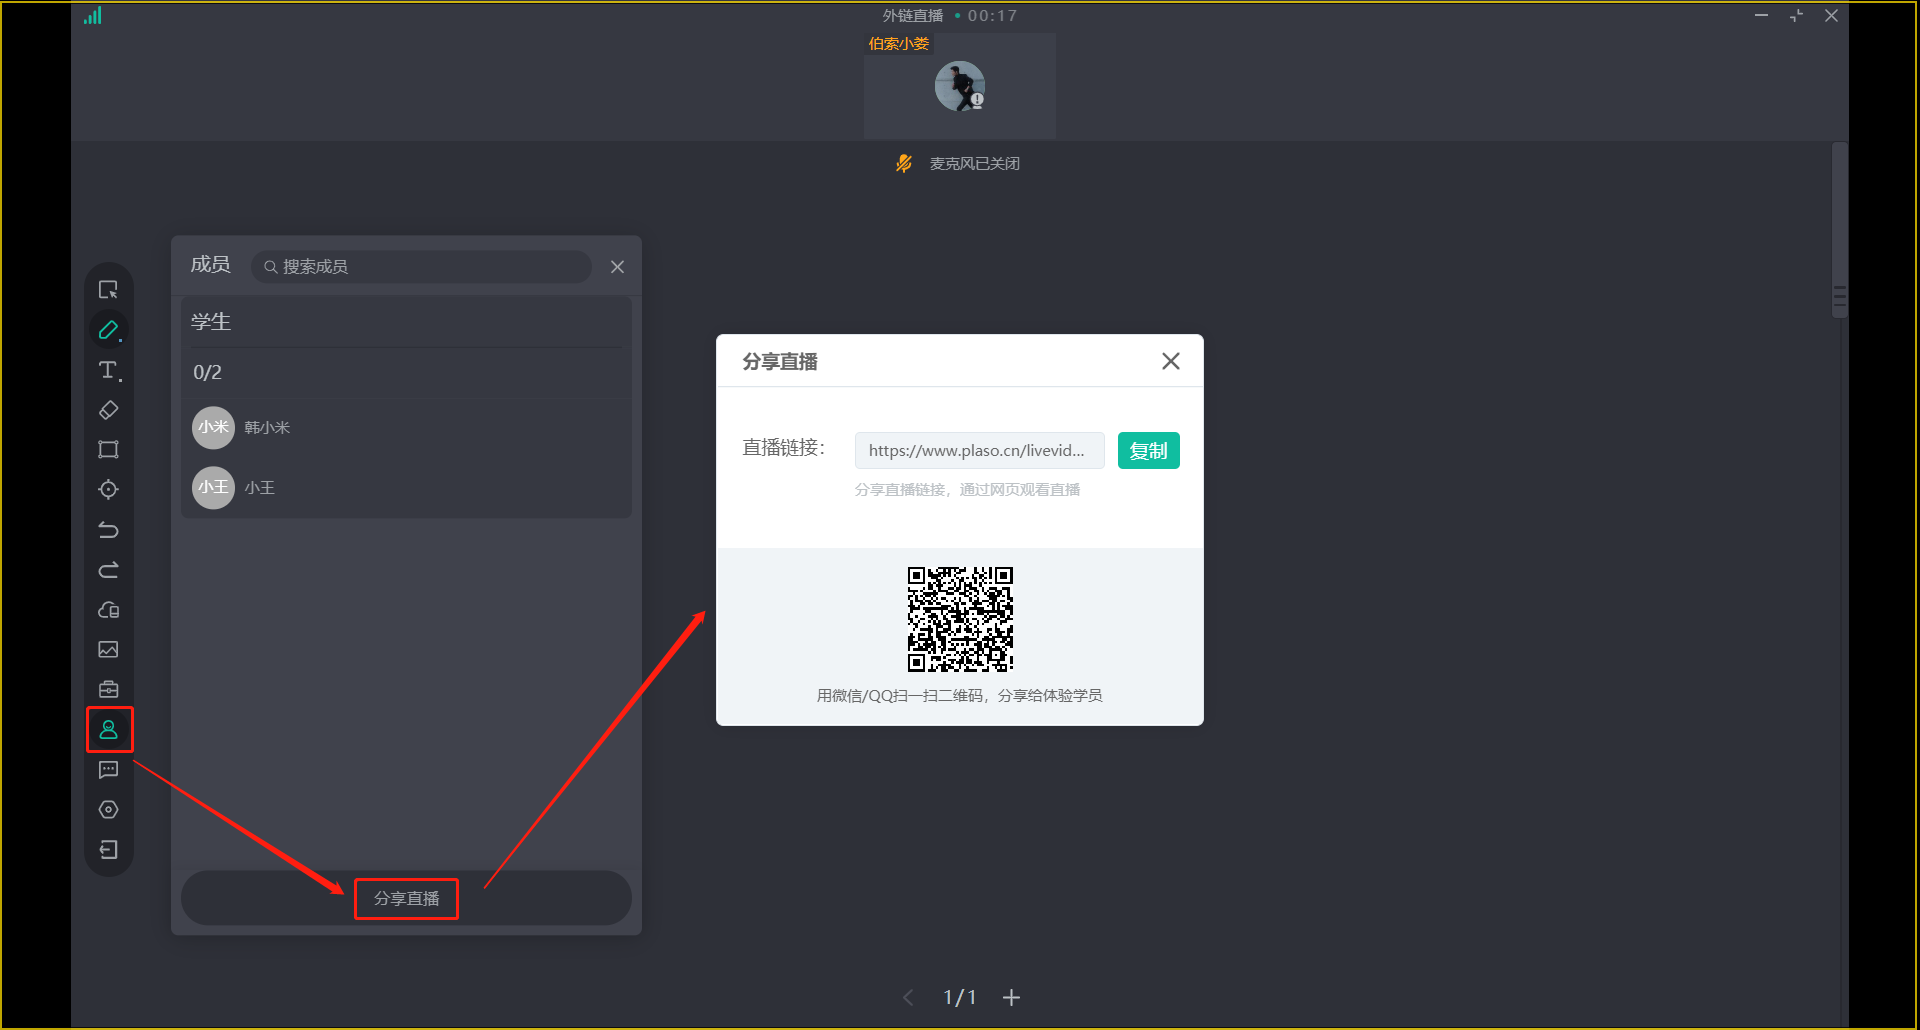Viewport: 1920px width, 1030px height.
Task: Undo the last whiteboard action
Action: [x=108, y=530]
